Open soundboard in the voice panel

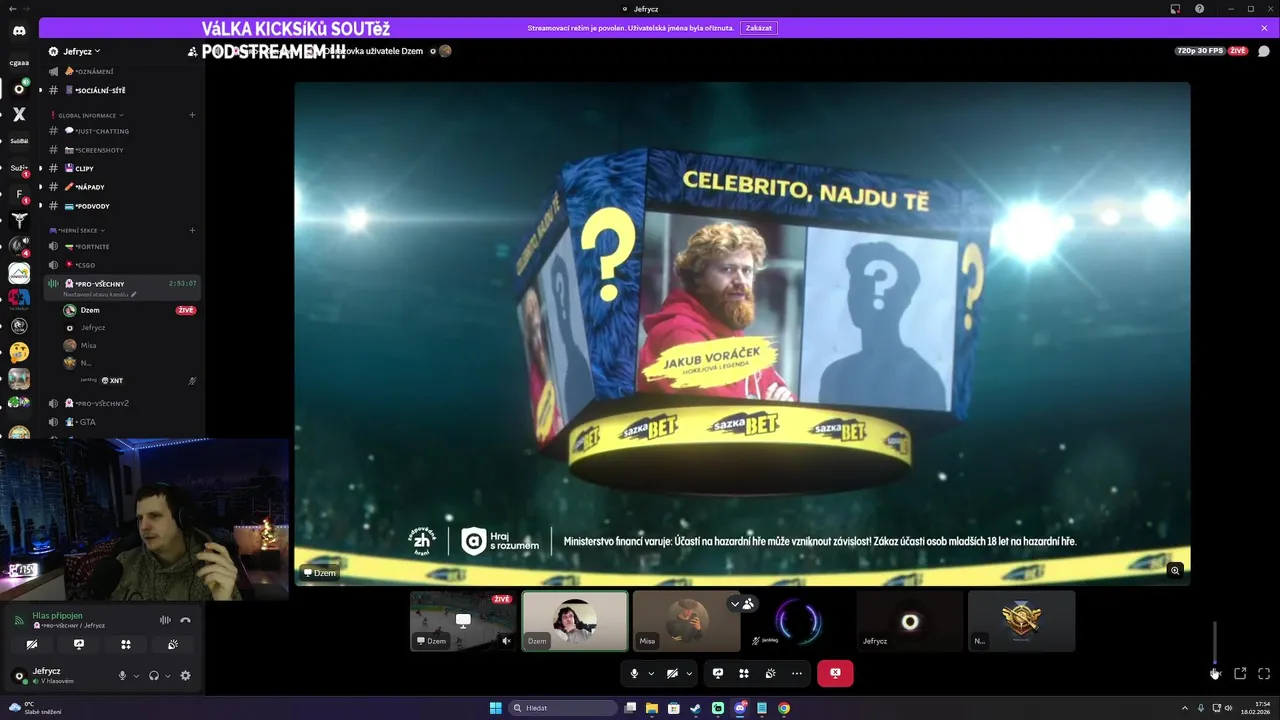click(x=173, y=645)
